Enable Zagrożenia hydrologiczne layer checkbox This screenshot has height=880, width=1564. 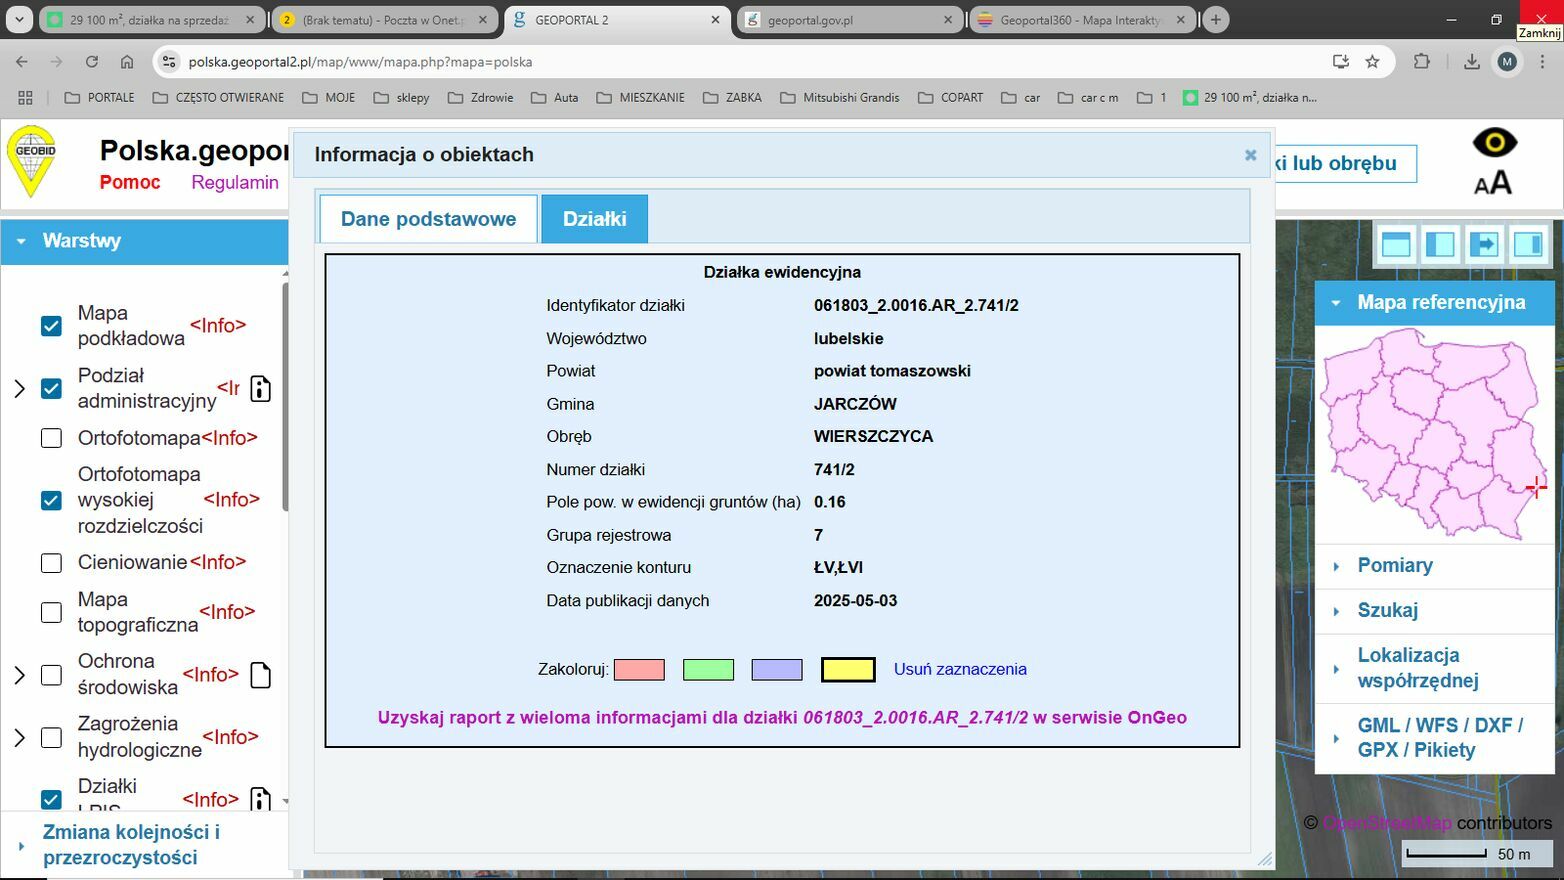click(x=51, y=737)
